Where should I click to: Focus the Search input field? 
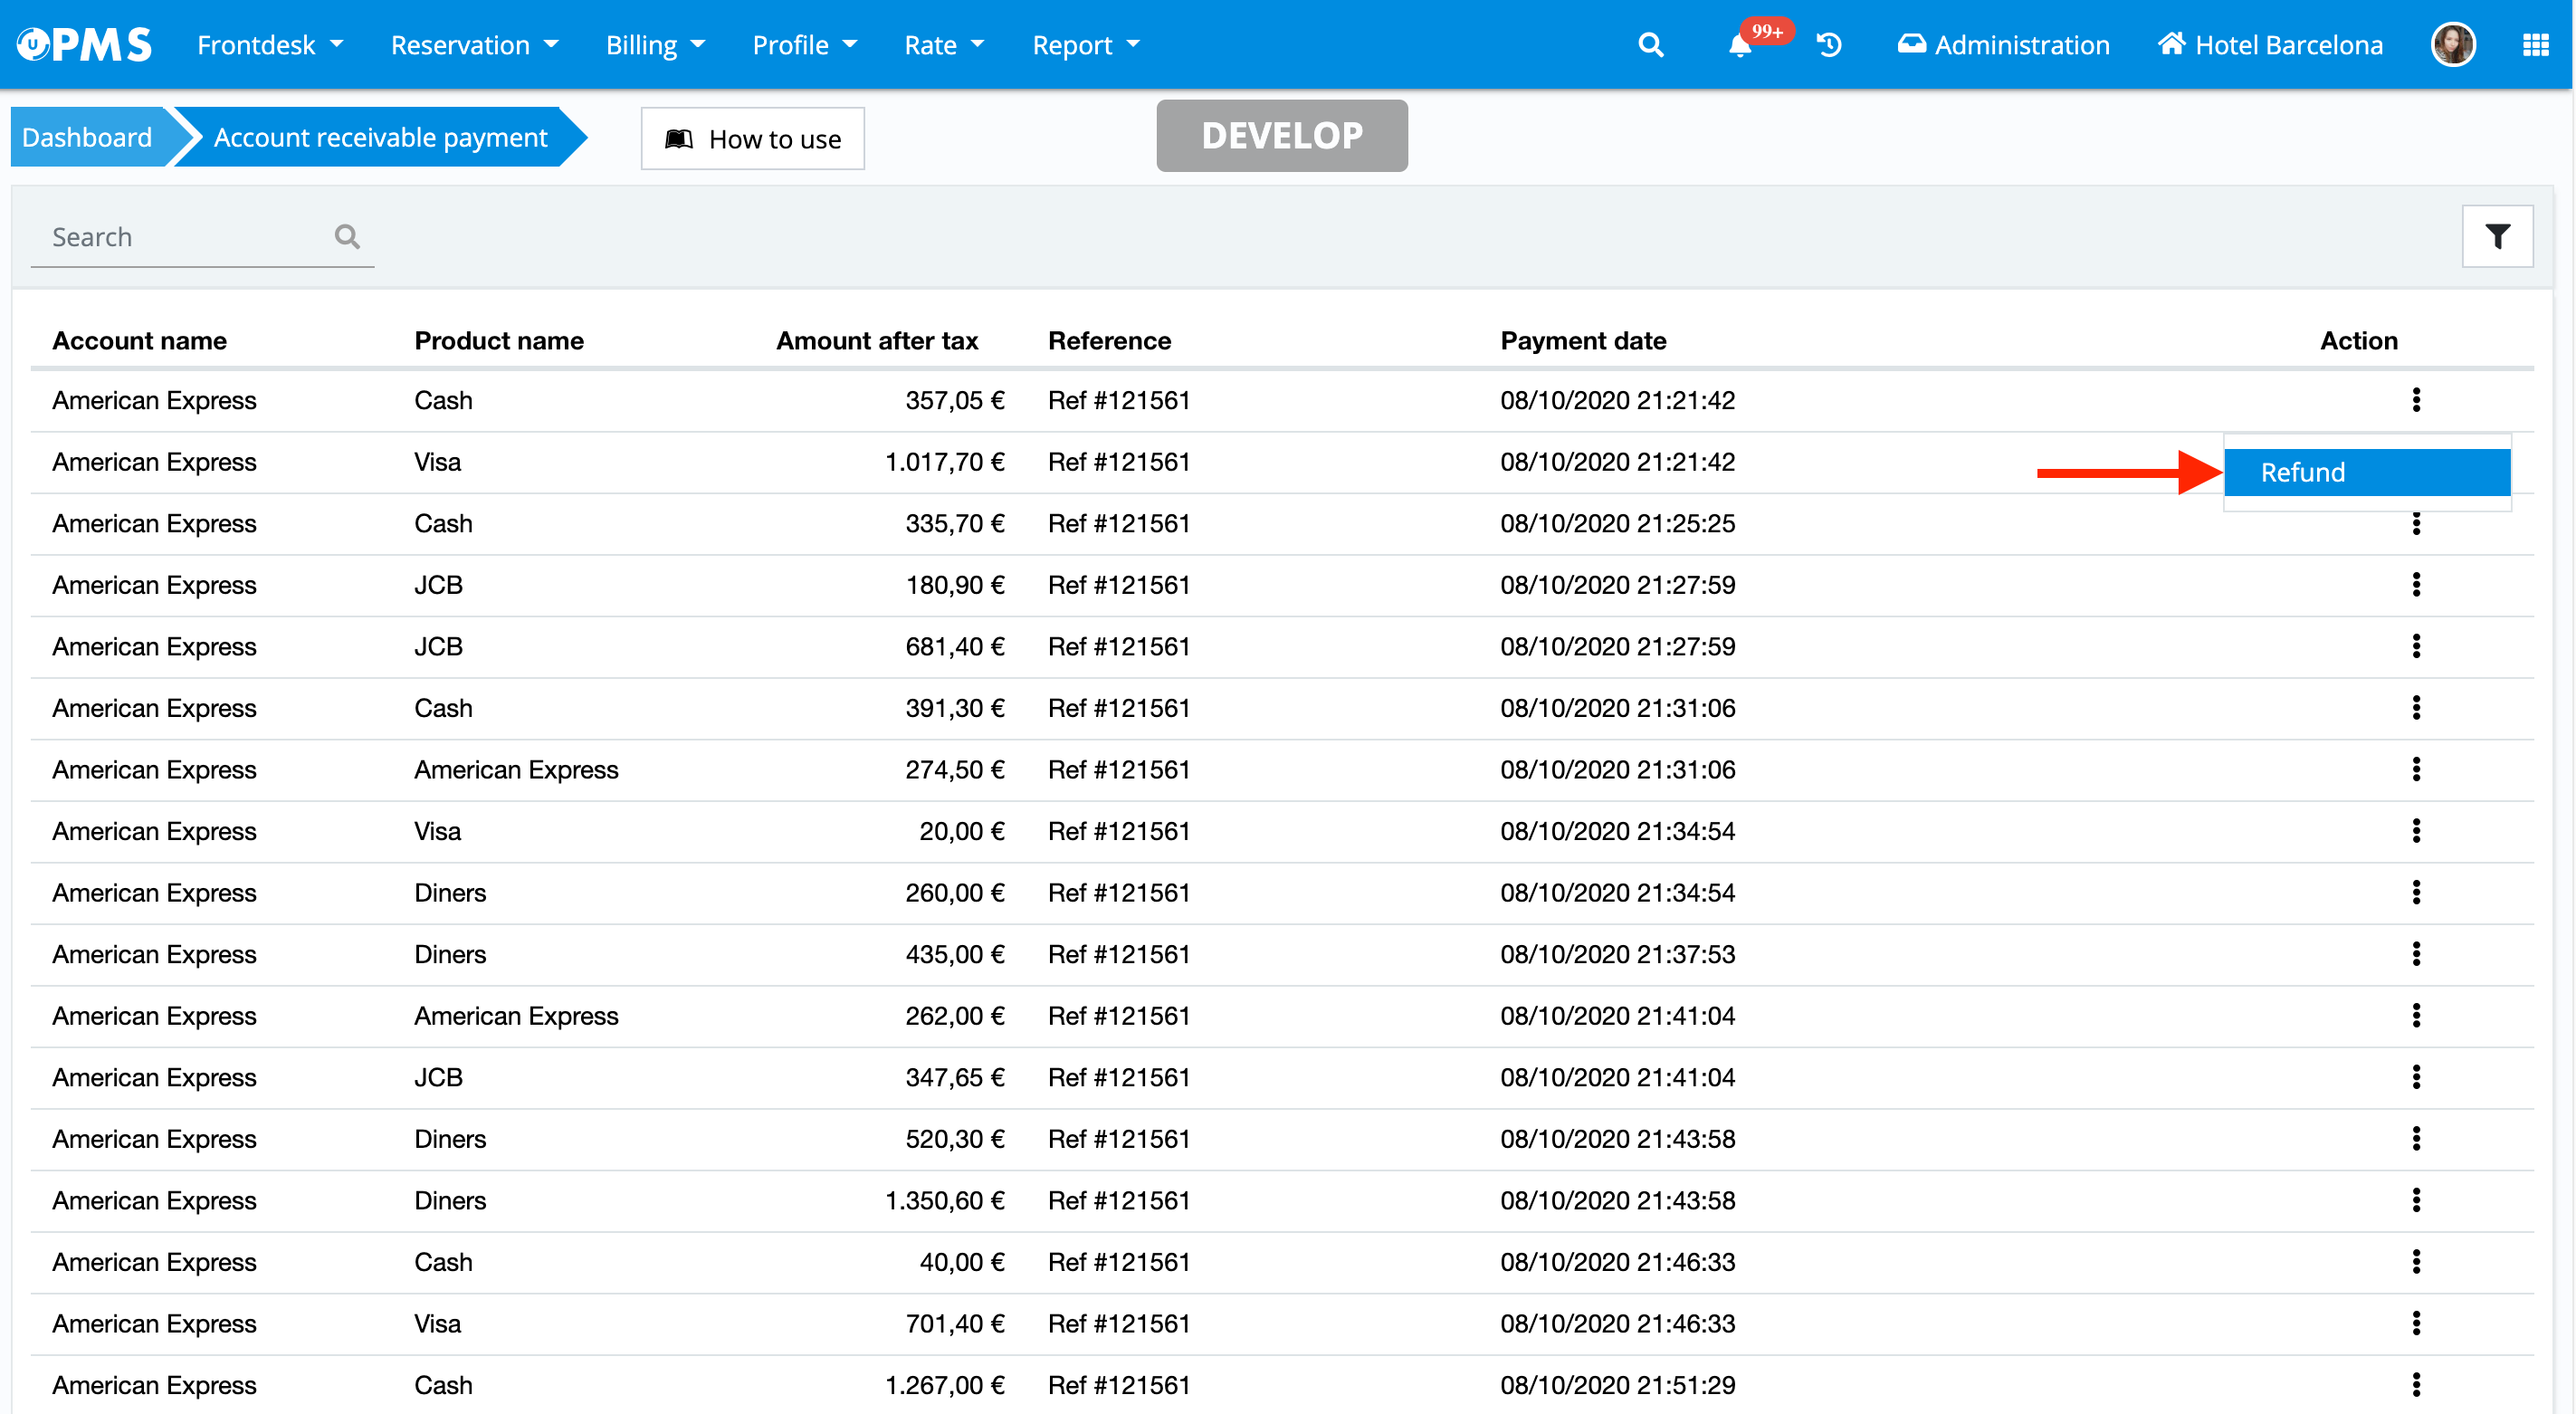pos(180,237)
